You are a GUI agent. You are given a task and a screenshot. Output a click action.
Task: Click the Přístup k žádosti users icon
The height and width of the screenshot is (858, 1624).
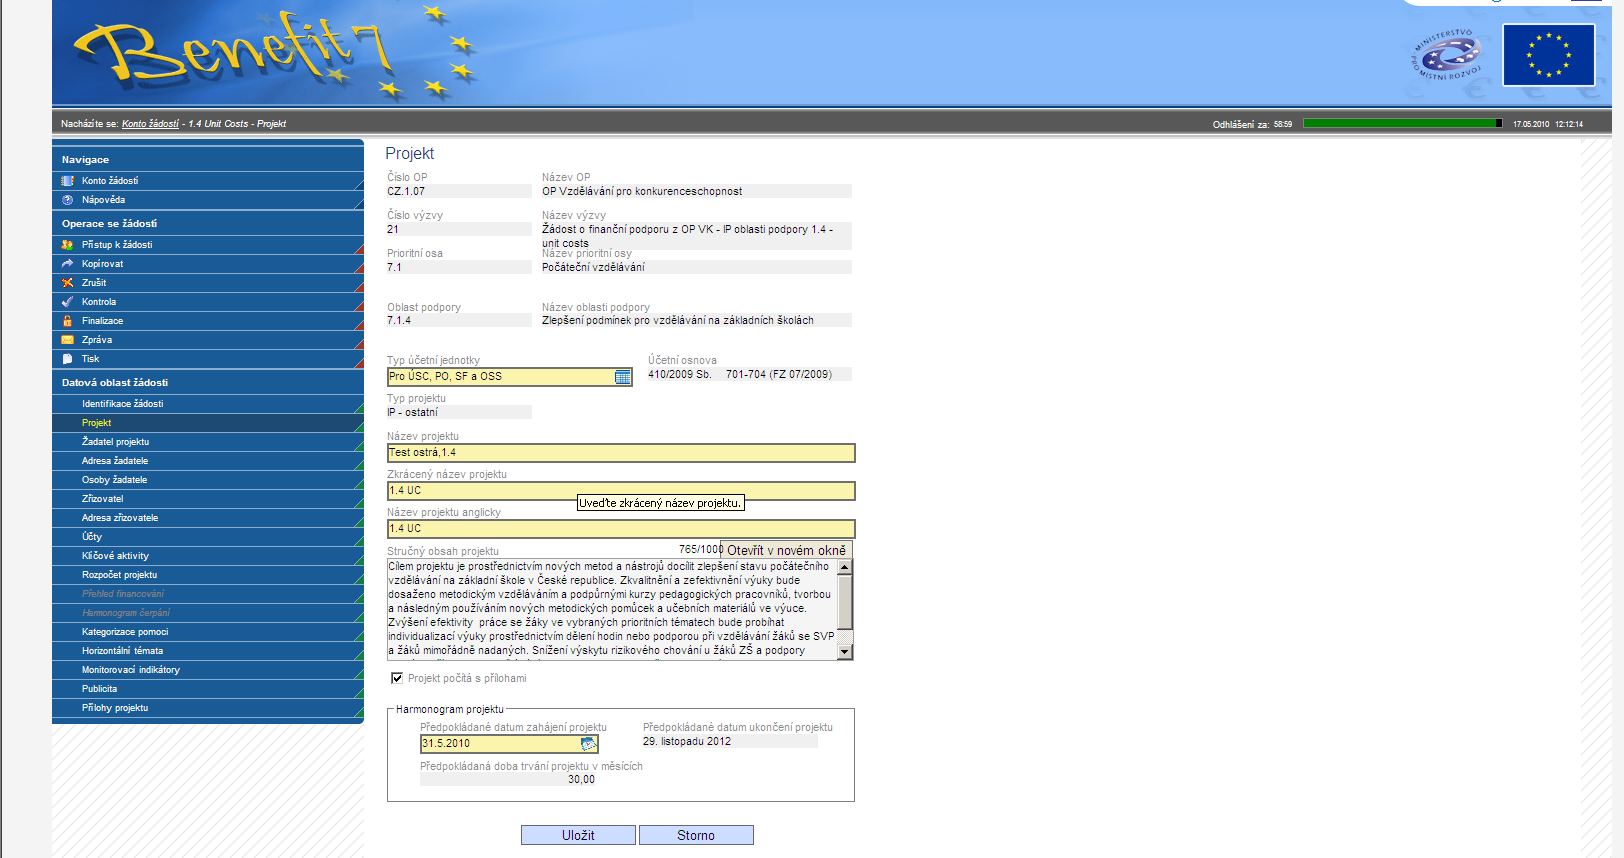coord(68,245)
